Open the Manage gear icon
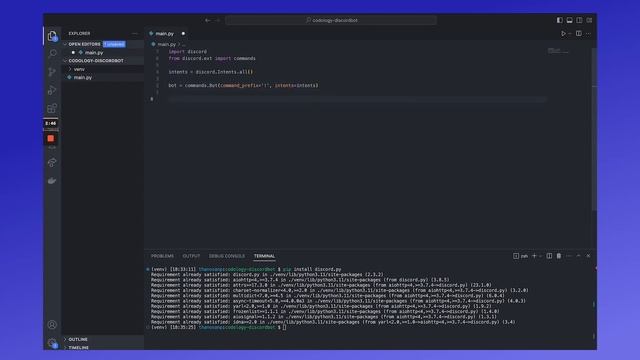This screenshot has height=360, width=640. click(x=52, y=342)
